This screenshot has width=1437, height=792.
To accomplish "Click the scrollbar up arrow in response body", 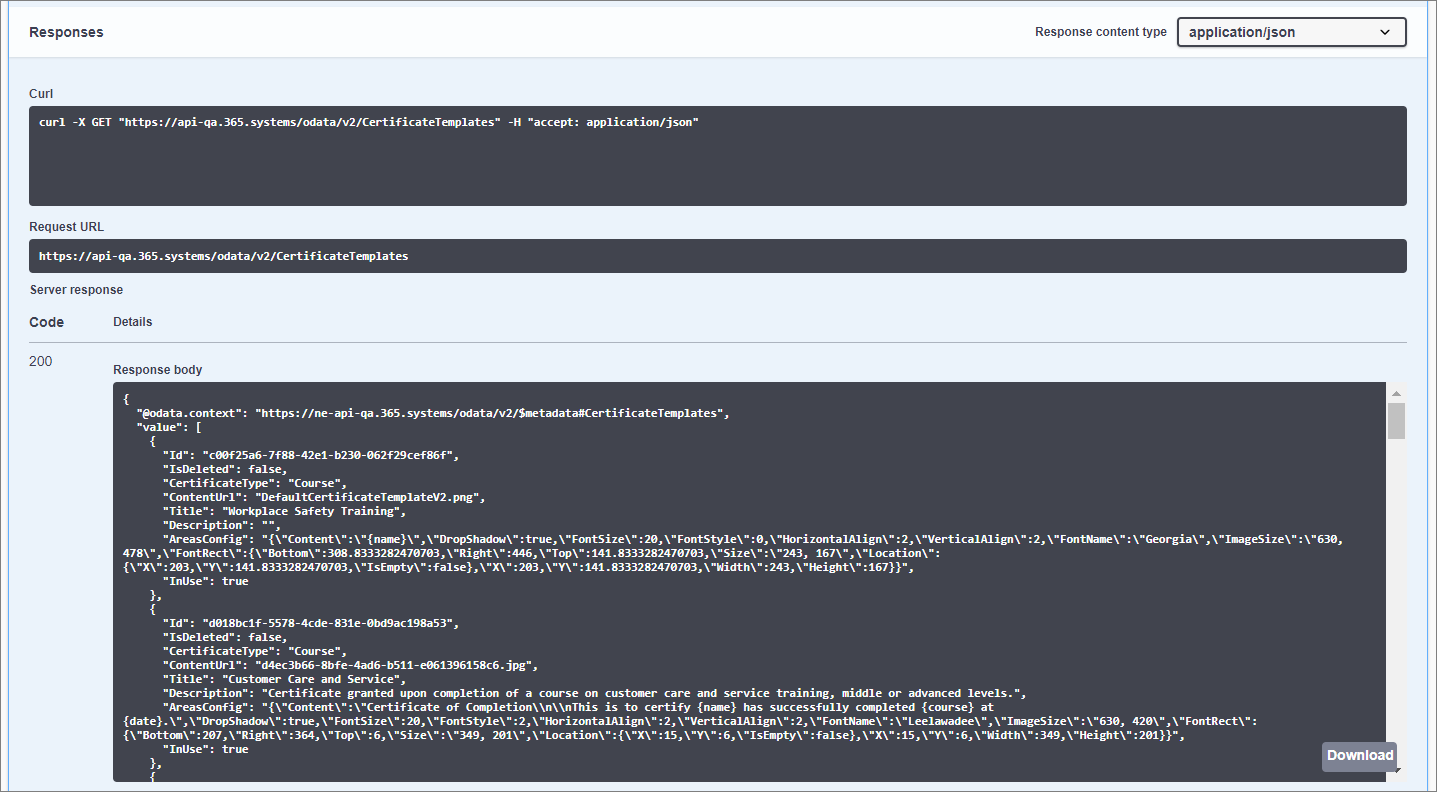I will [1396, 393].
